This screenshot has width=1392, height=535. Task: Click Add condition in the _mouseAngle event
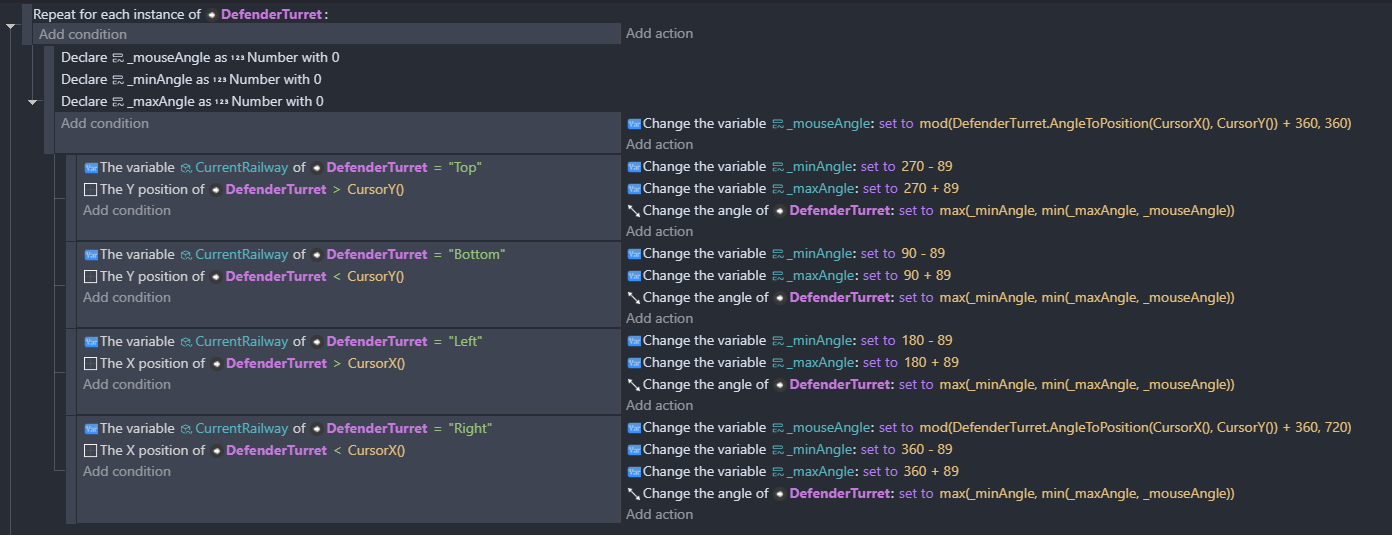(x=105, y=124)
